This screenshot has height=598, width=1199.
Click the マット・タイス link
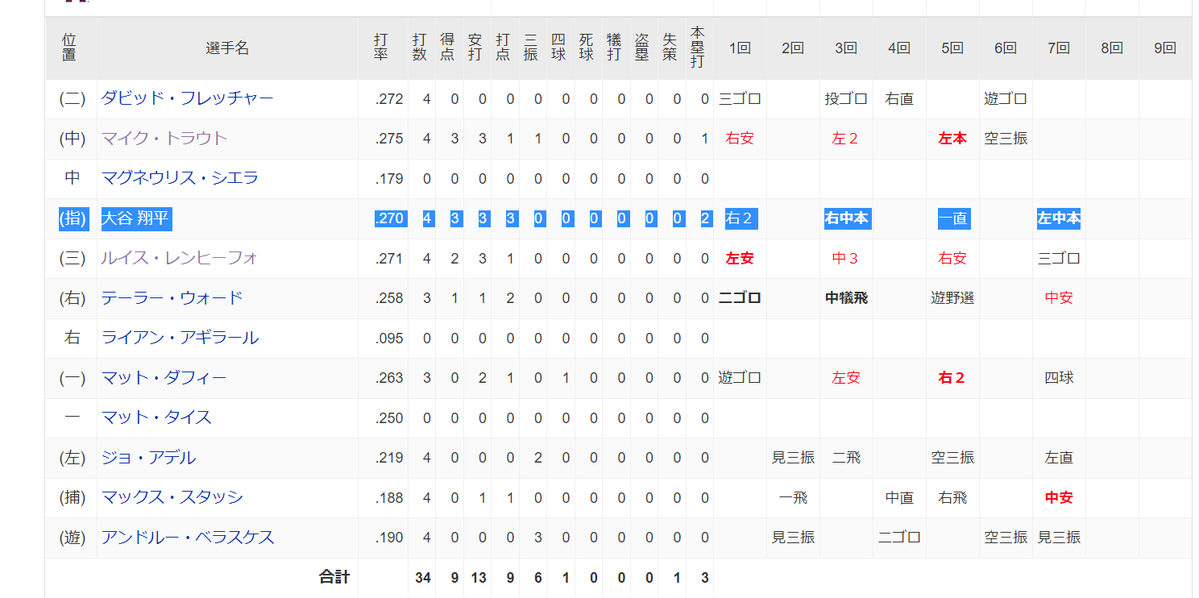(157, 417)
